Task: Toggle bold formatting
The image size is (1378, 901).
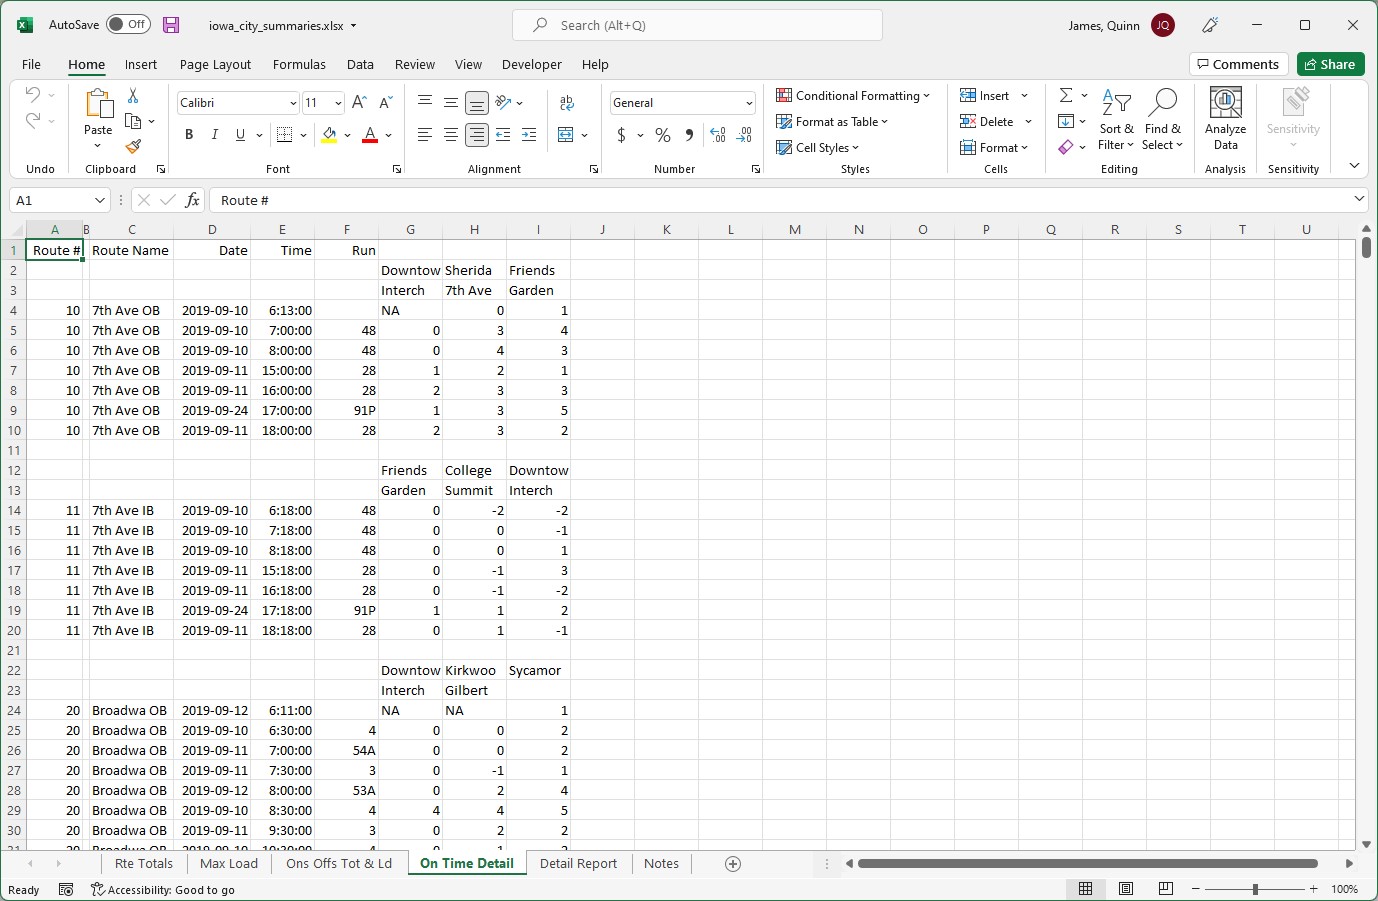Action: click(x=189, y=134)
